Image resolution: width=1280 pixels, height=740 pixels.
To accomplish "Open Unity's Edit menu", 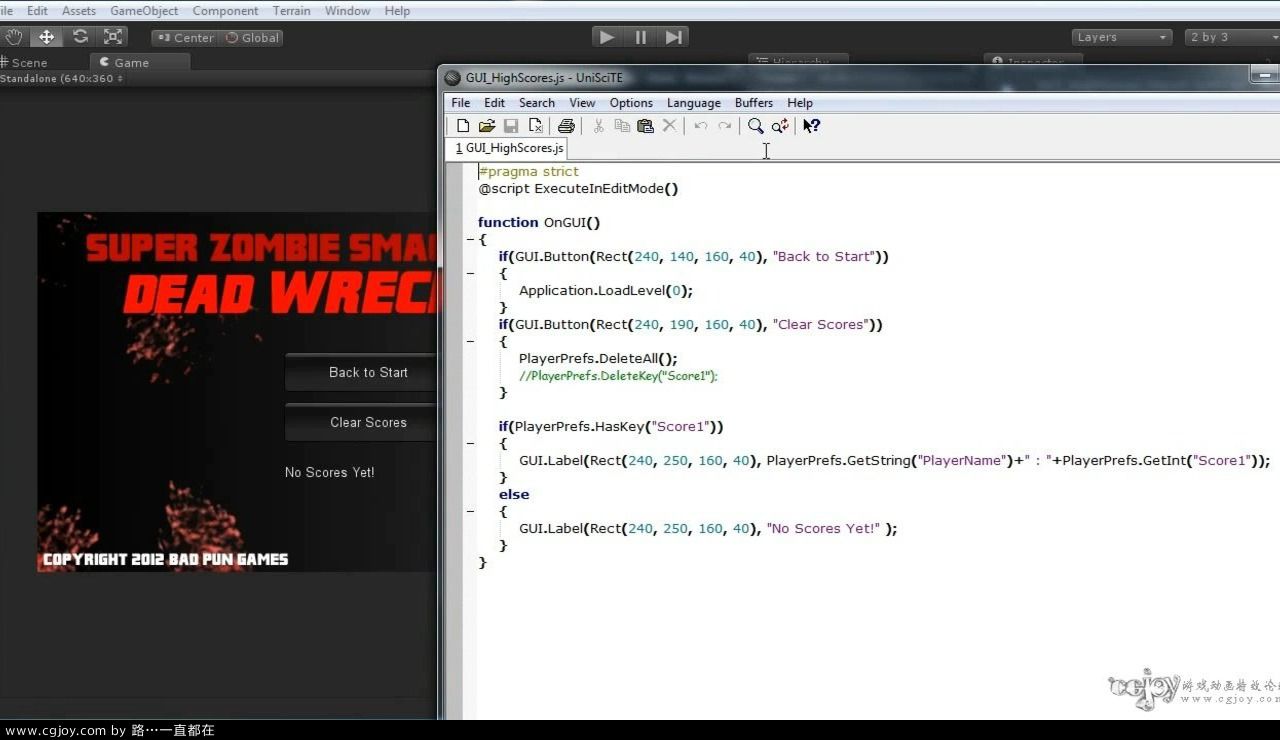I will coord(37,10).
